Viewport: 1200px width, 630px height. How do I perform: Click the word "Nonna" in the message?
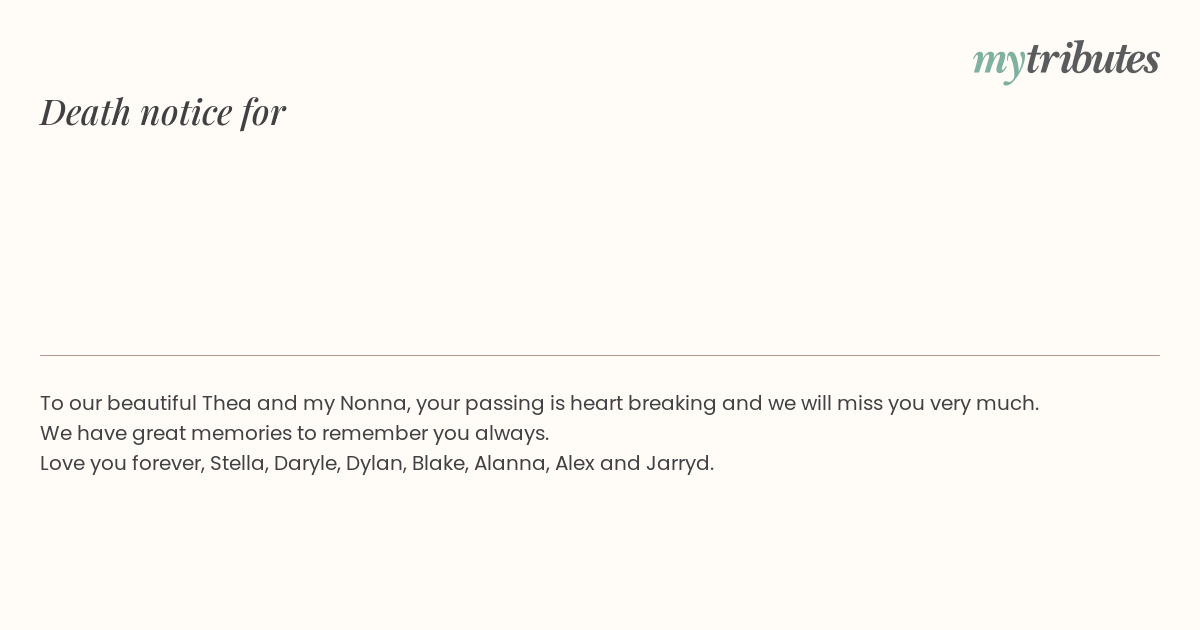point(372,403)
